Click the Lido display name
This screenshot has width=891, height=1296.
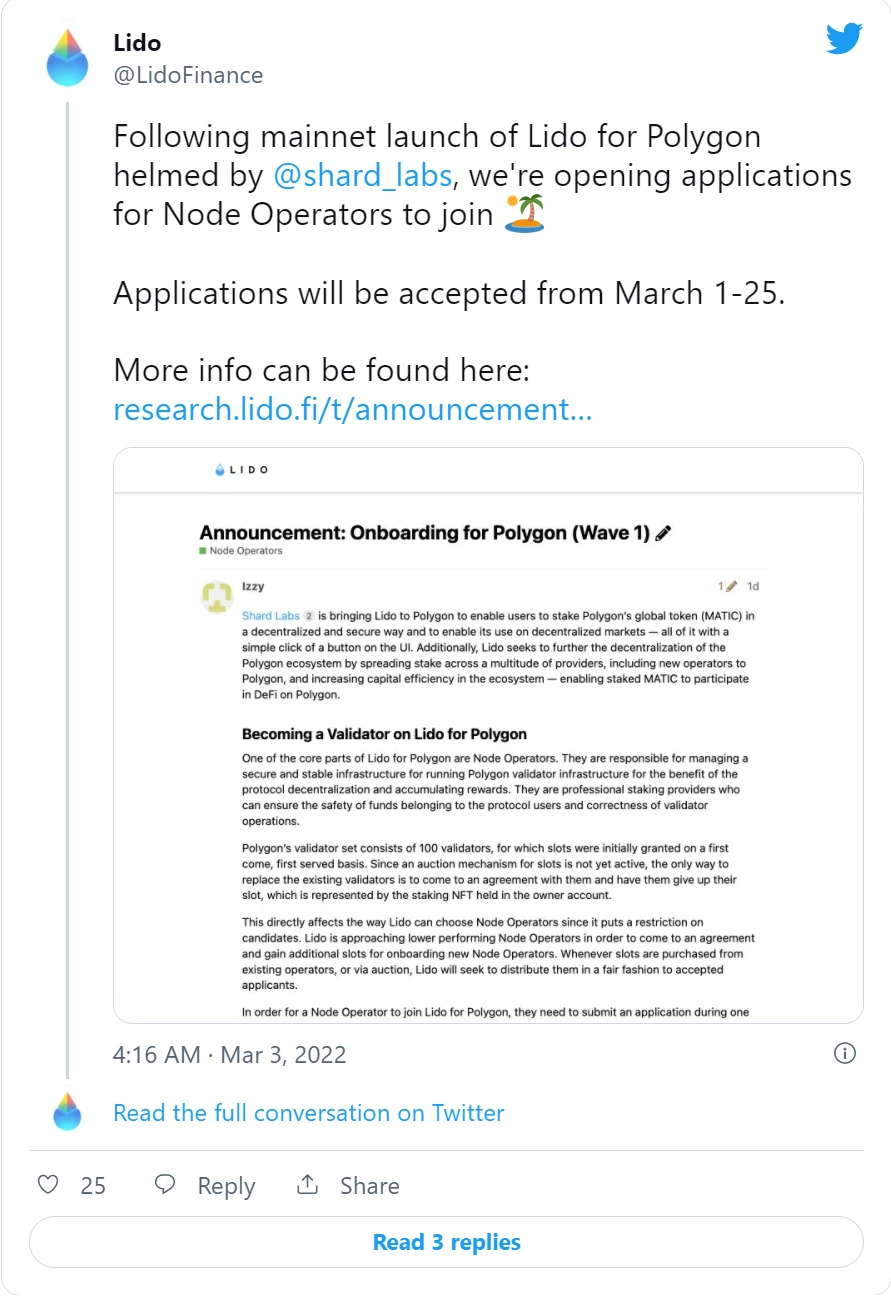[137, 43]
